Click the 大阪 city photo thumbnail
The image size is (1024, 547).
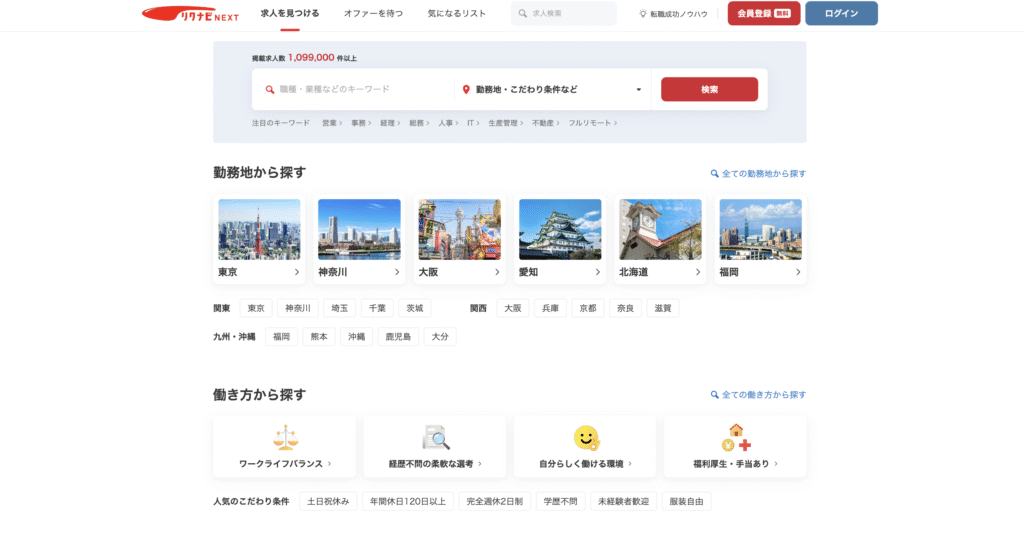click(x=459, y=229)
